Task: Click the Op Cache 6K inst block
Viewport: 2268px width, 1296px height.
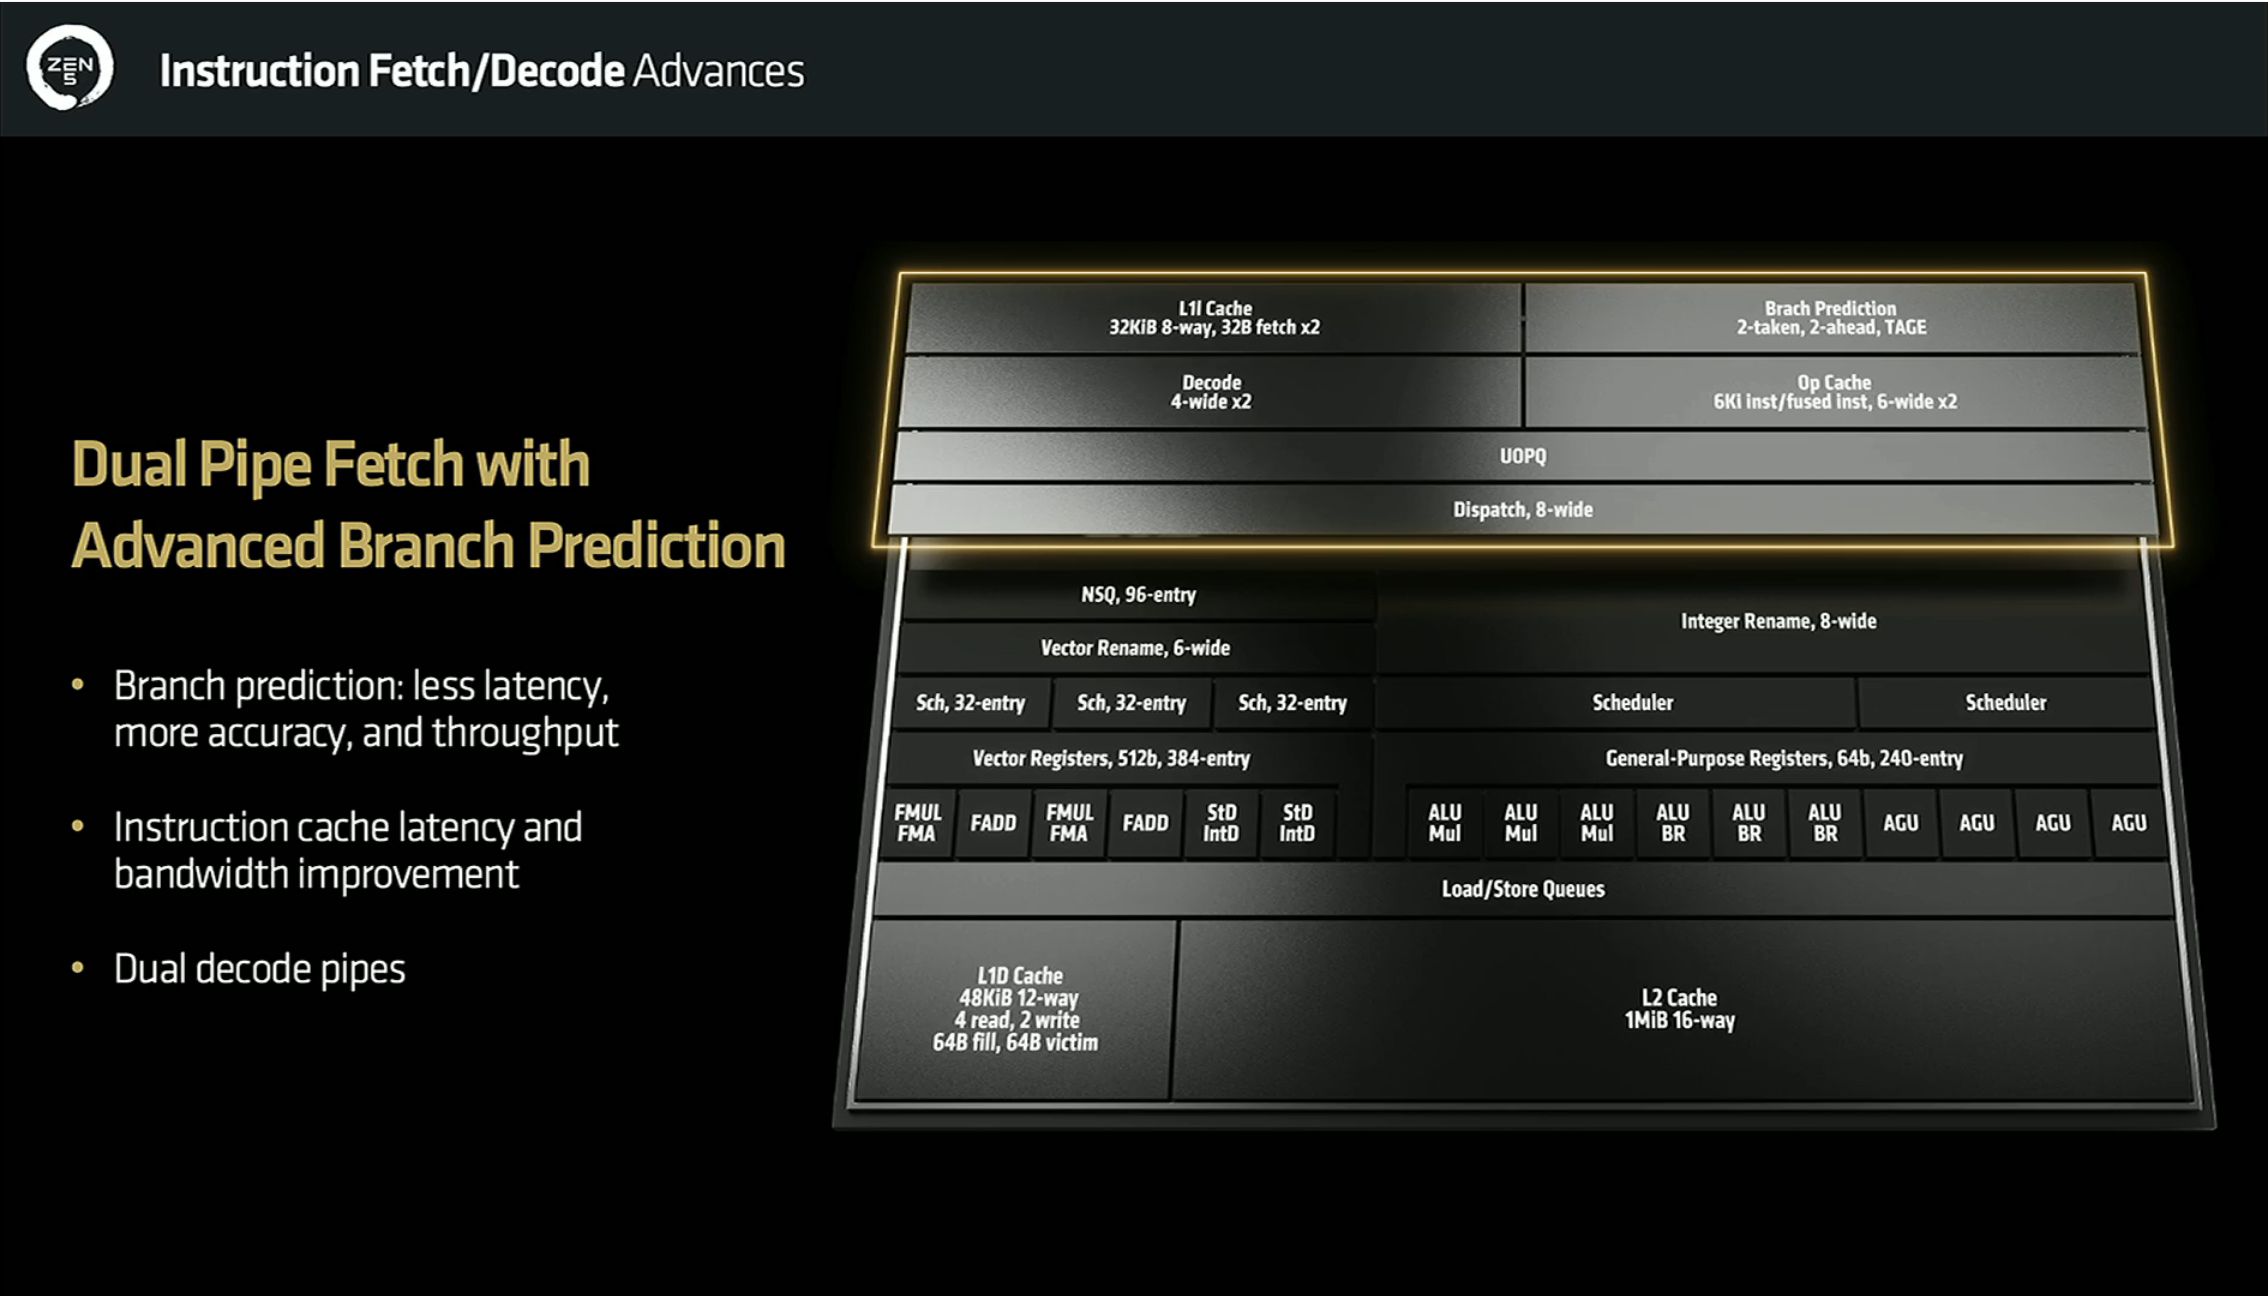Action: click(x=1834, y=392)
